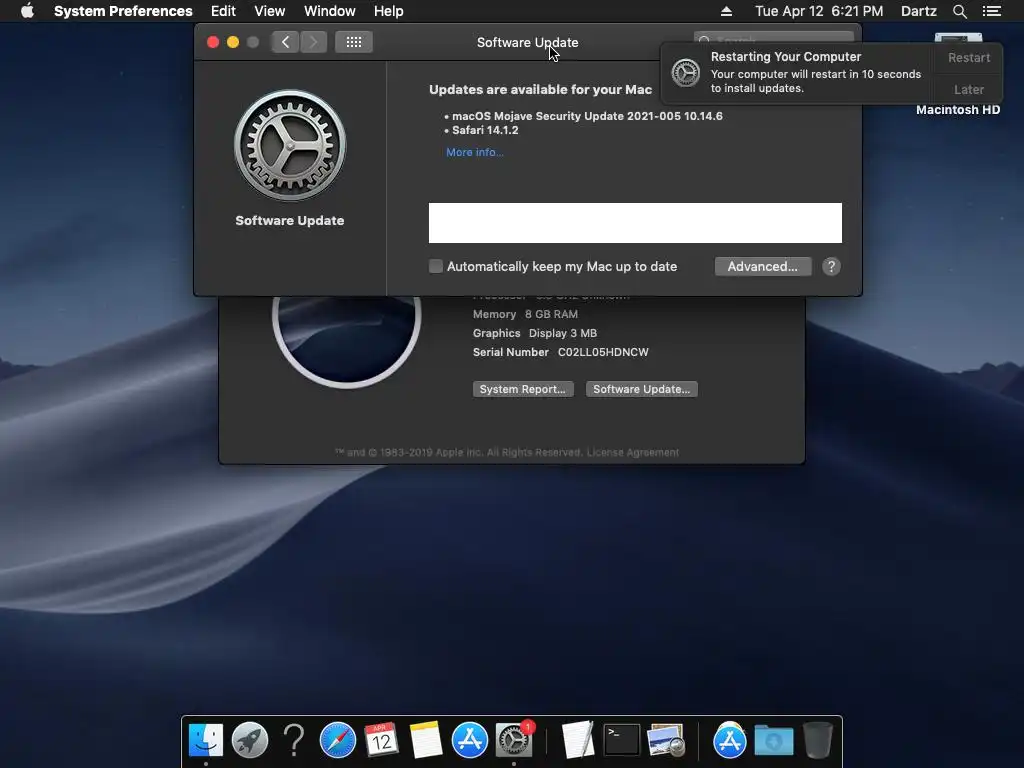Open the App Store icon beside Downloads
1024x768 pixels.
(x=729, y=740)
